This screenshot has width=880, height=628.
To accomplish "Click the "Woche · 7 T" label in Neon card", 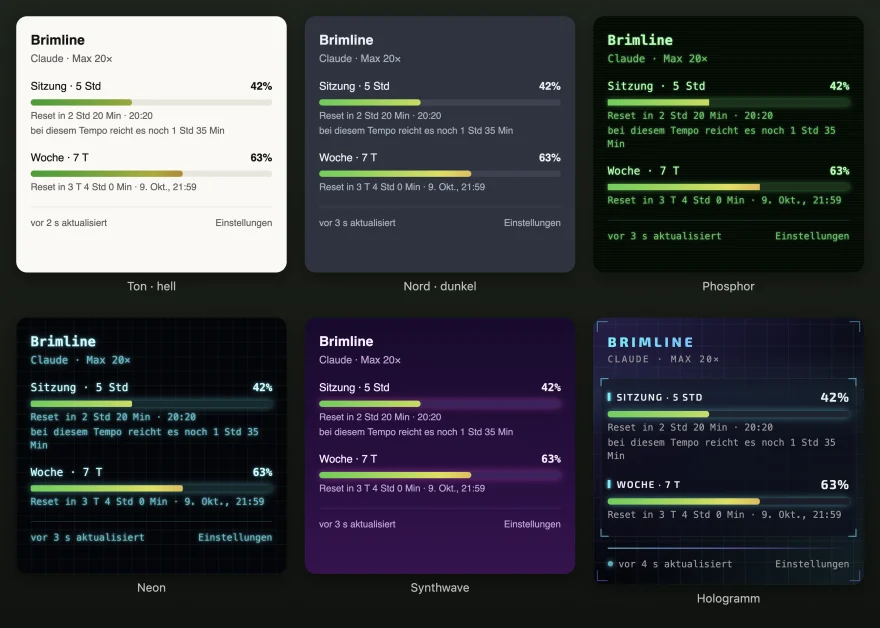I will (x=66, y=472).
